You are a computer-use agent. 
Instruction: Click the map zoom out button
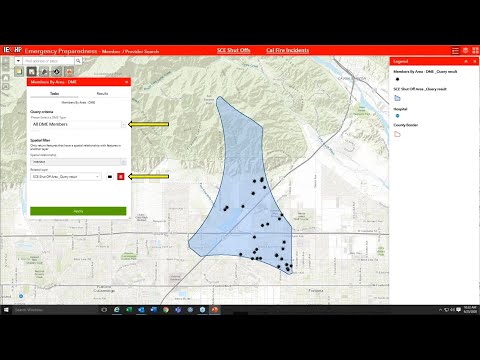tap(6, 68)
